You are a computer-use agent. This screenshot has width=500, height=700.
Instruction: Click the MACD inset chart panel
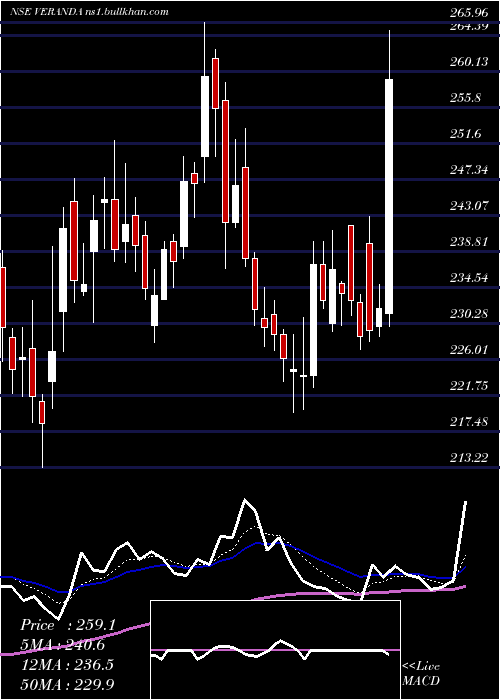click(275, 650)
